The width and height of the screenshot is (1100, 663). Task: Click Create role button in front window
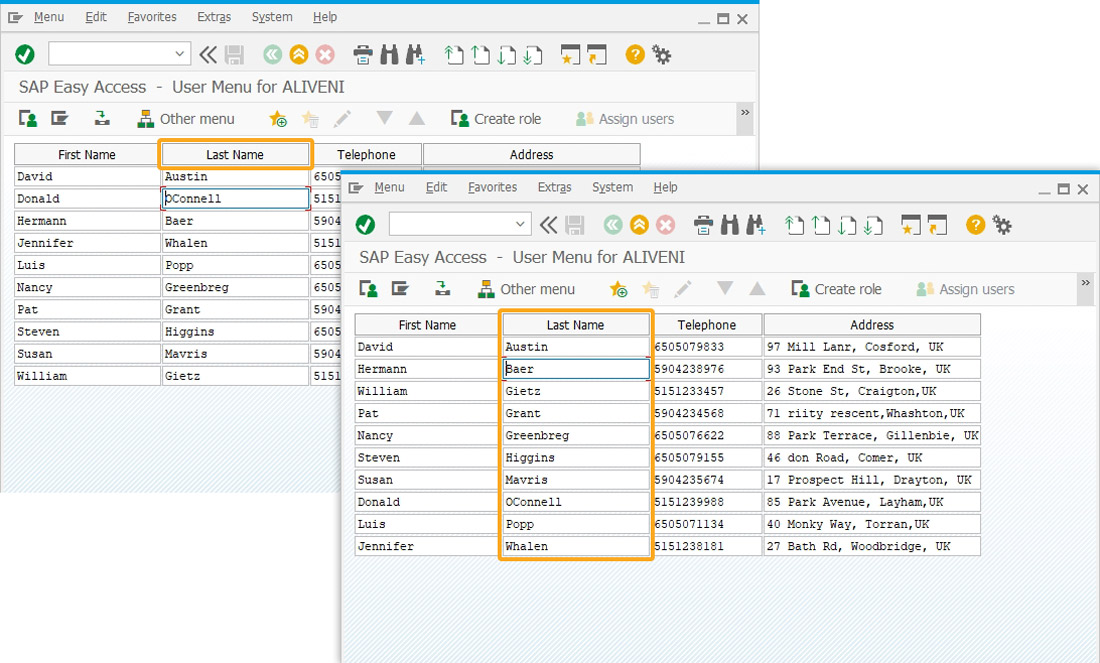click(x=836, y=289)
